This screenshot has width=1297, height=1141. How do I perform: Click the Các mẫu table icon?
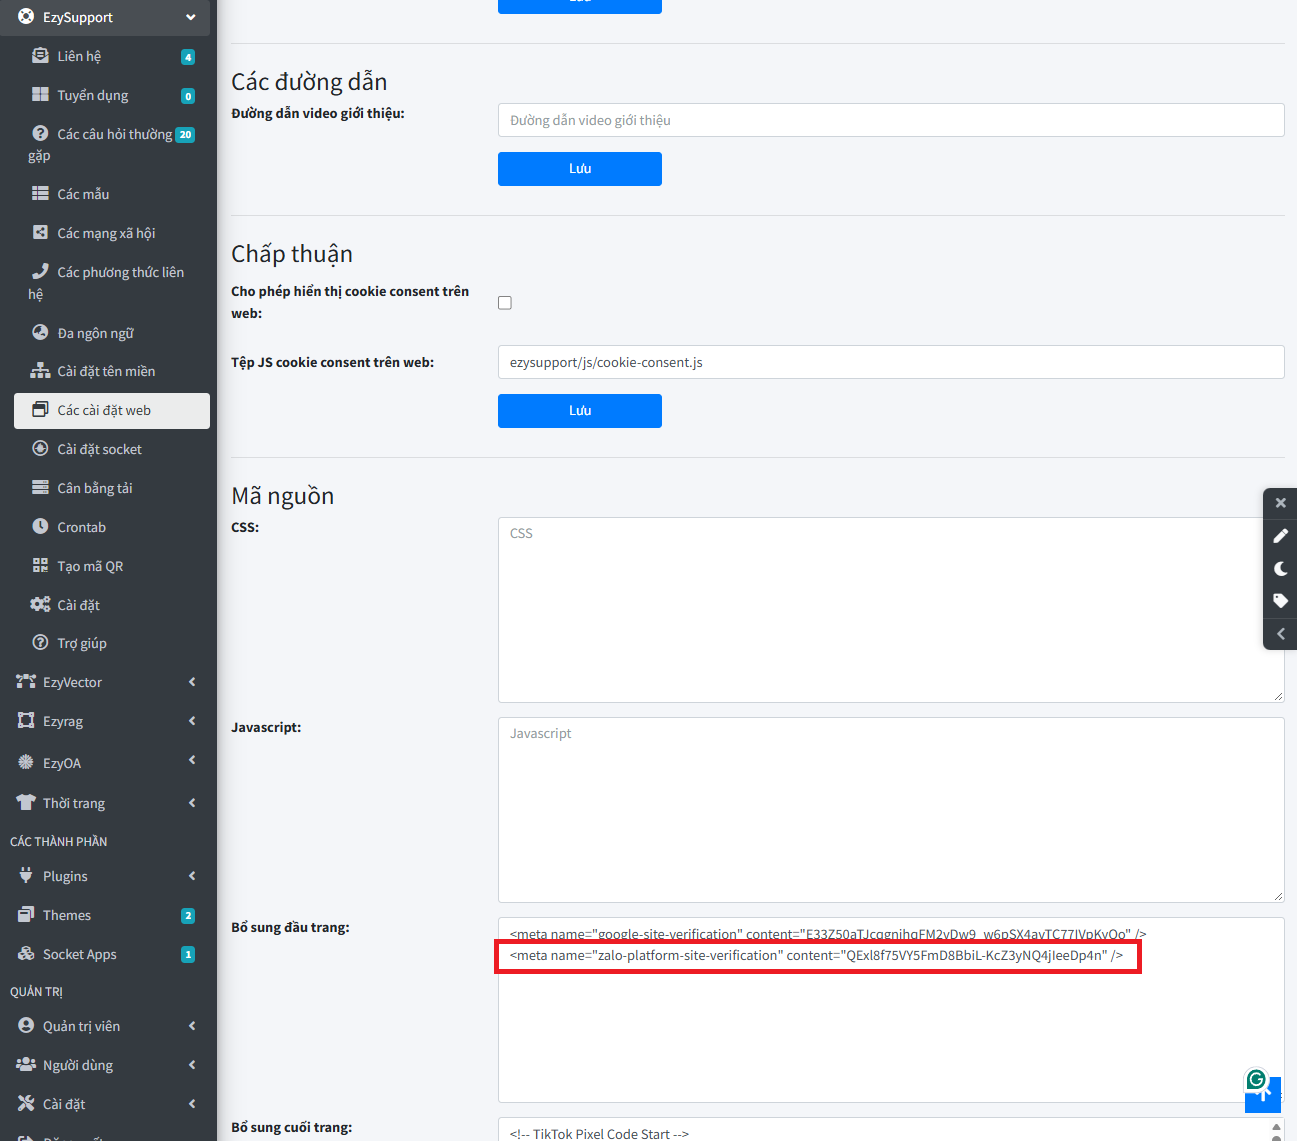tap(40, 193)
